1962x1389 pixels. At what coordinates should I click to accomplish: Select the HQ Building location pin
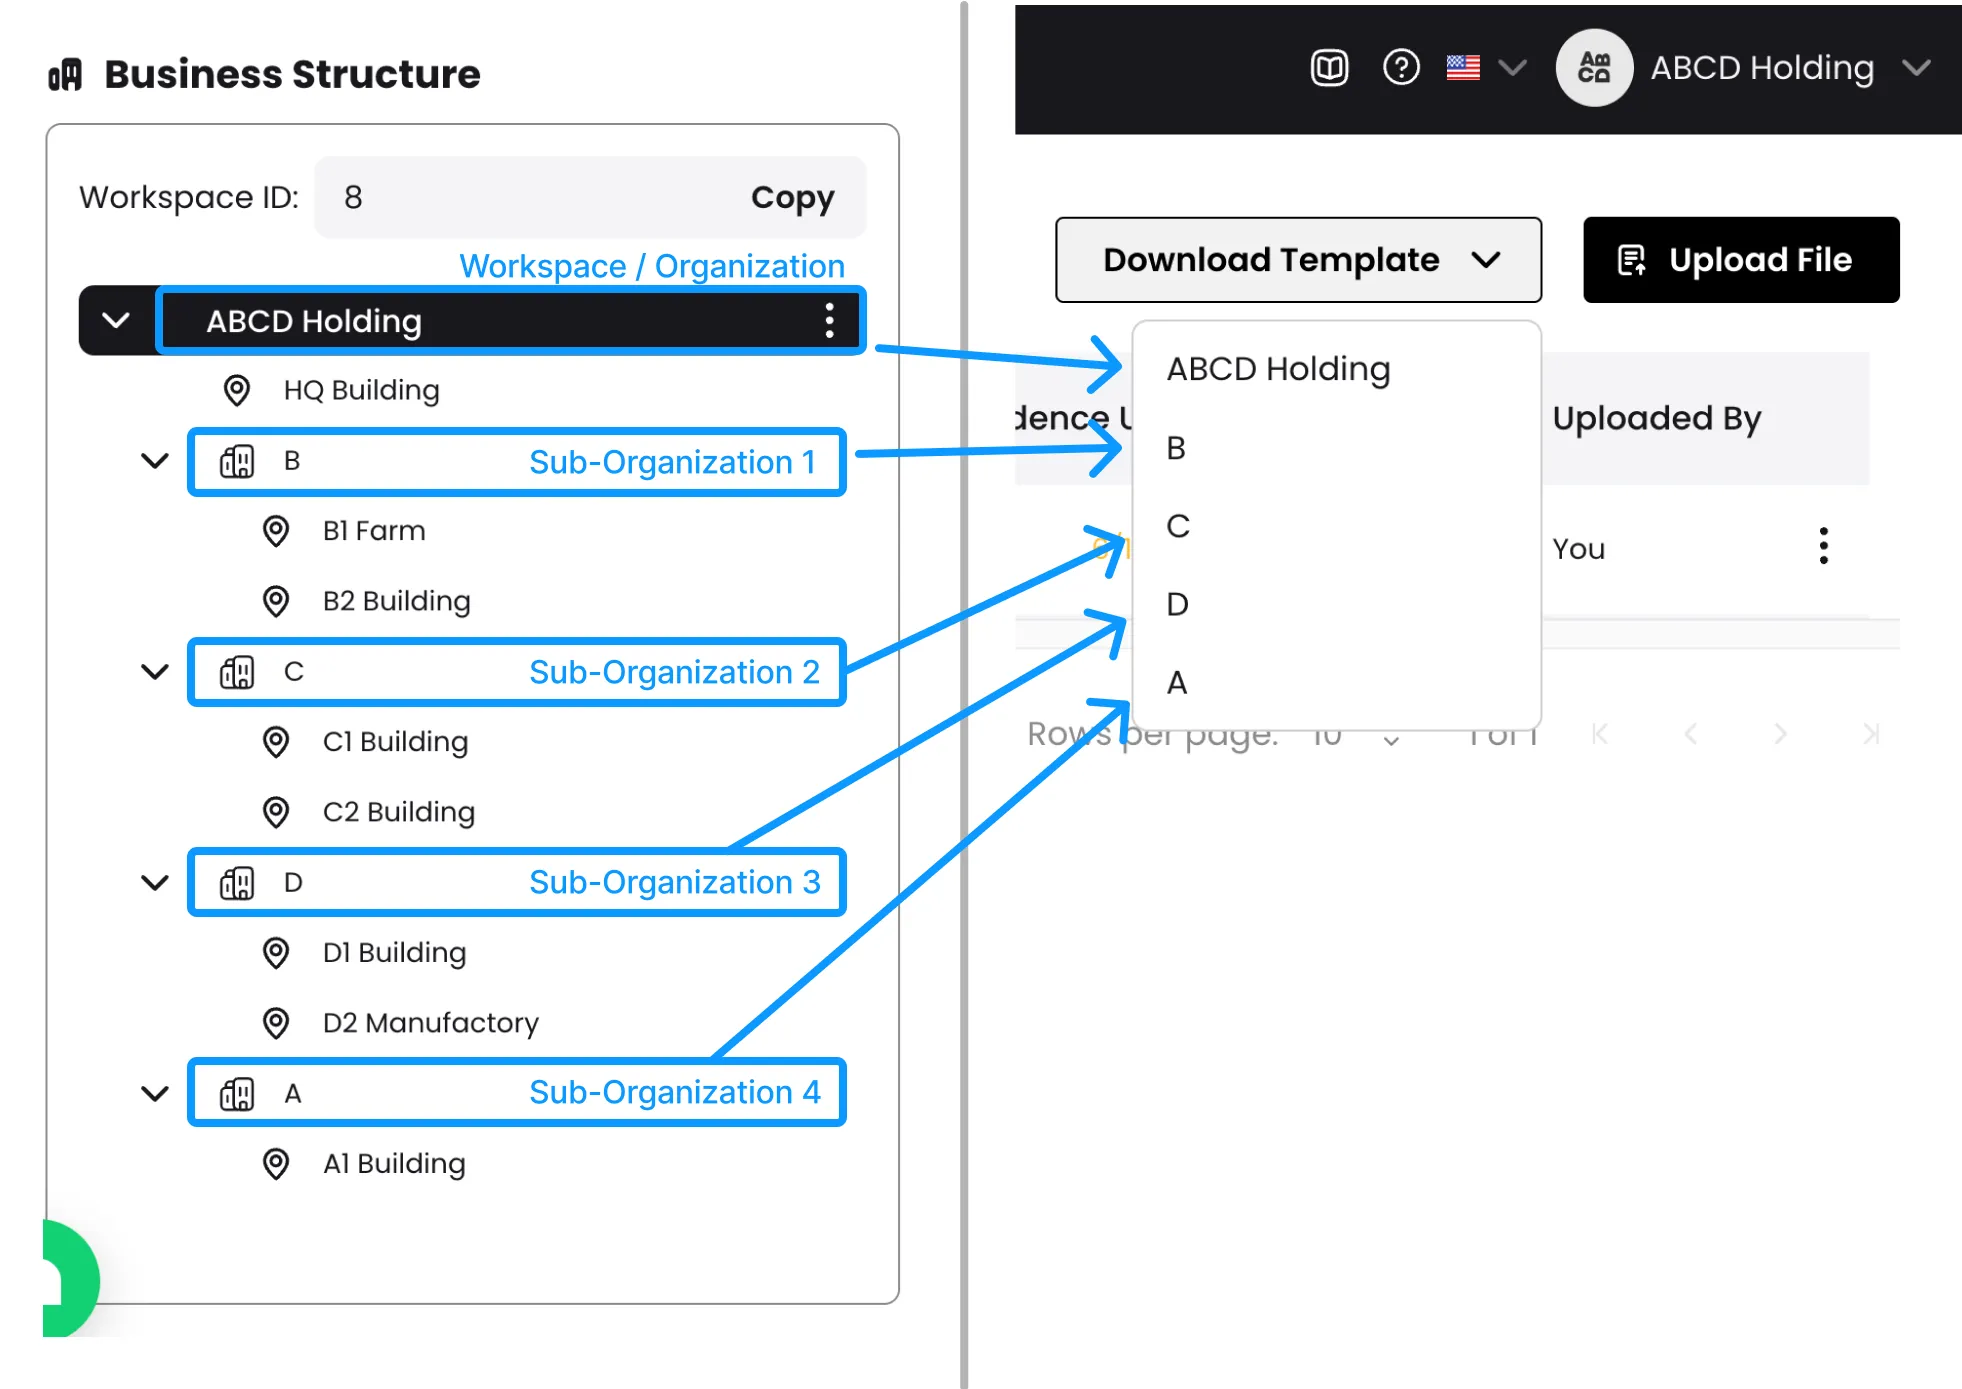coord(237,390)
